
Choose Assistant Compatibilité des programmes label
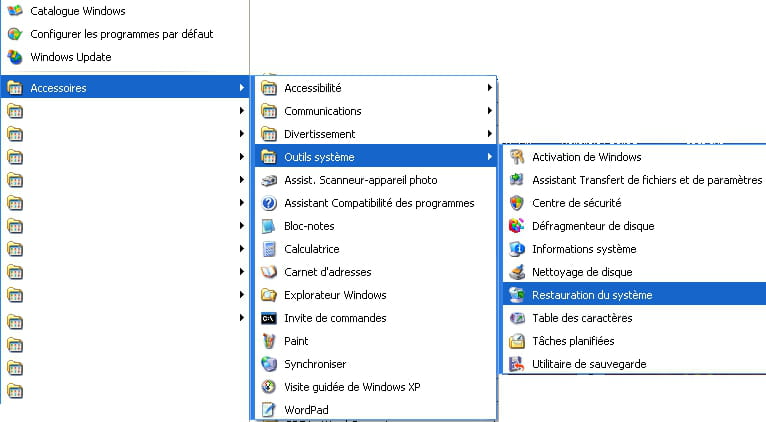click(x=379, y=203)
